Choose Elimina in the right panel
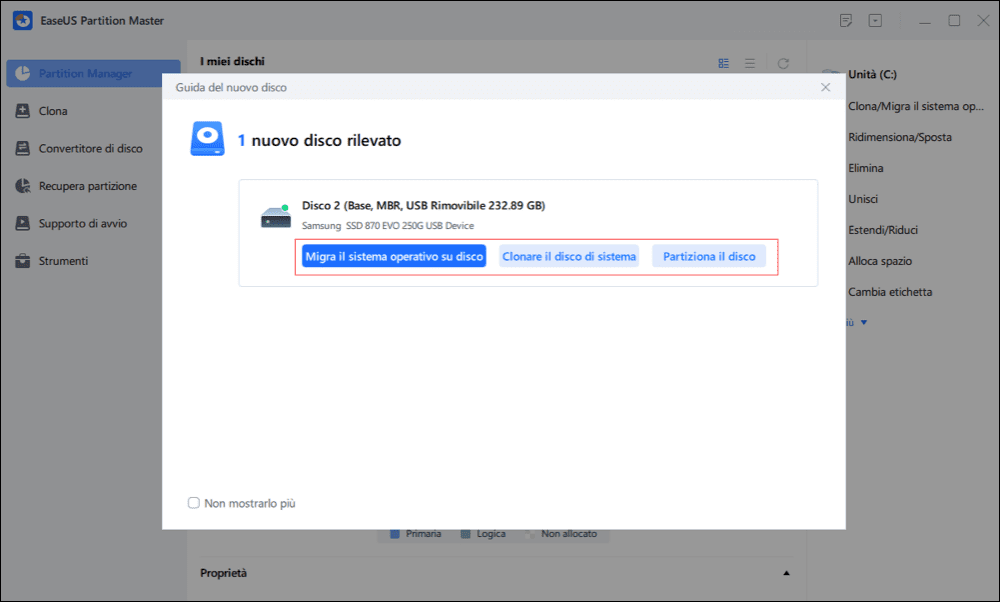This screenshot has width=1000, height=602. click(x=865, y=168)
